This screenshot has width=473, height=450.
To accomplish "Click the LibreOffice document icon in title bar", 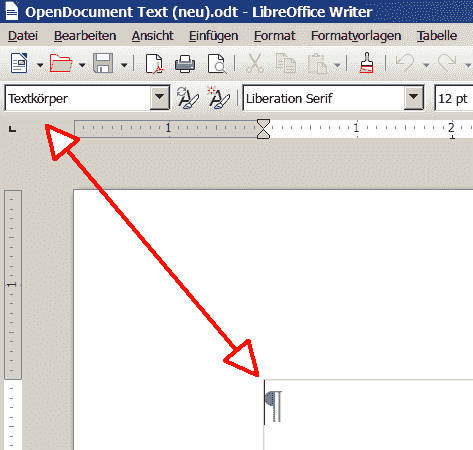I will click(x=12, y=11).
